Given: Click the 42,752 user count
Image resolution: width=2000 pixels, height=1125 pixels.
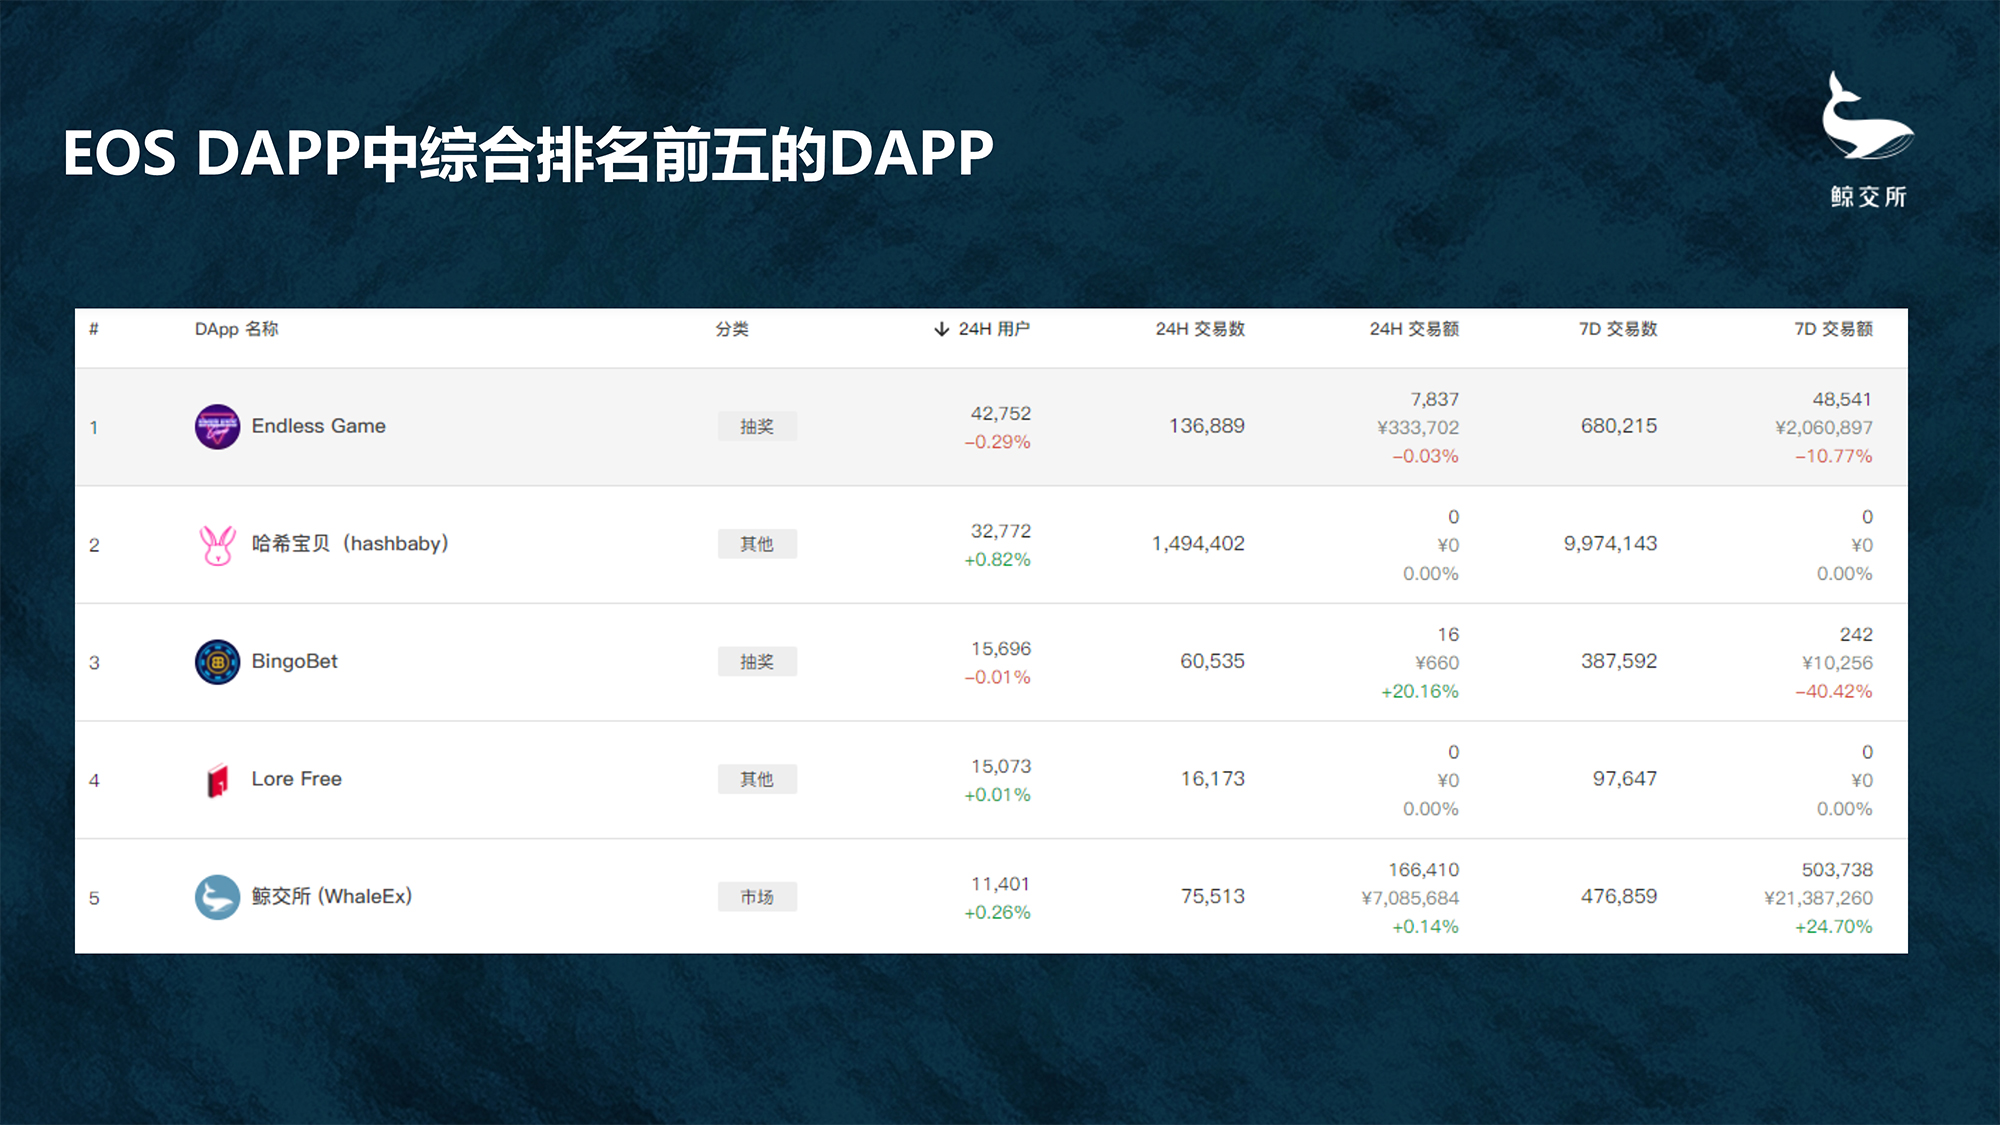Looking at the screenshot, I should [1000, 413].
